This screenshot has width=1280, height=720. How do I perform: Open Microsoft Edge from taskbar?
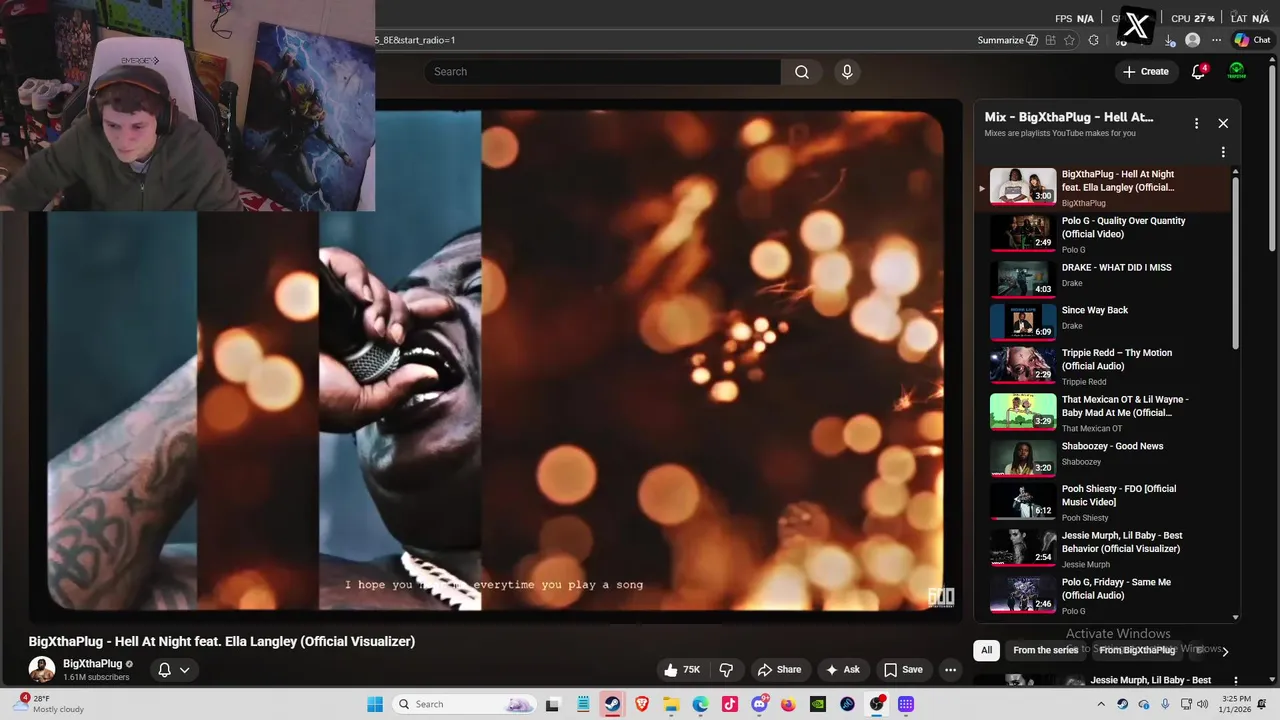[700, 704]
